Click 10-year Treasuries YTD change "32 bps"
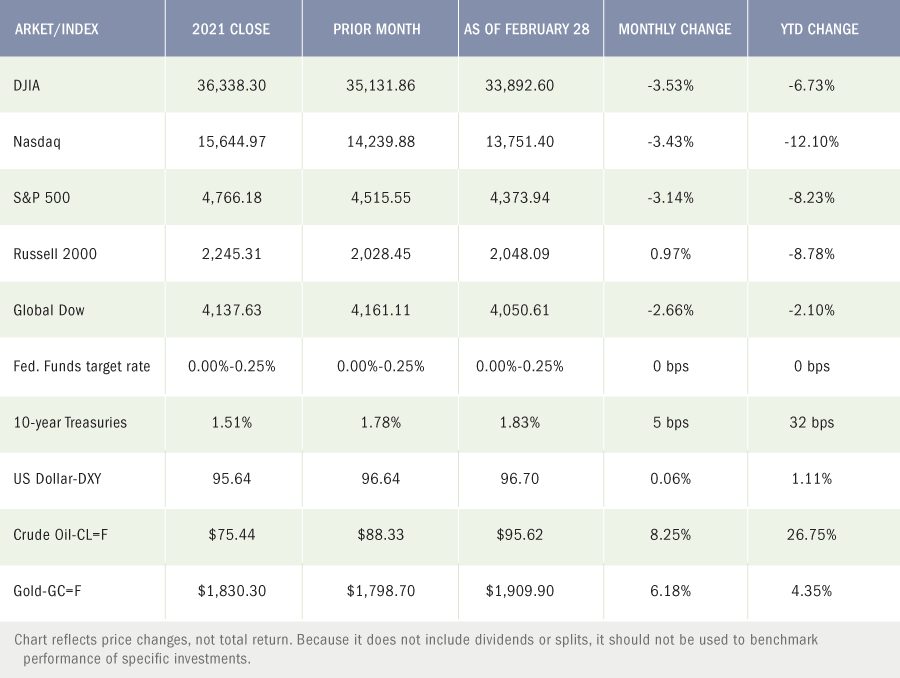This screenshot has height=678, width=900. tap(812, 423)
